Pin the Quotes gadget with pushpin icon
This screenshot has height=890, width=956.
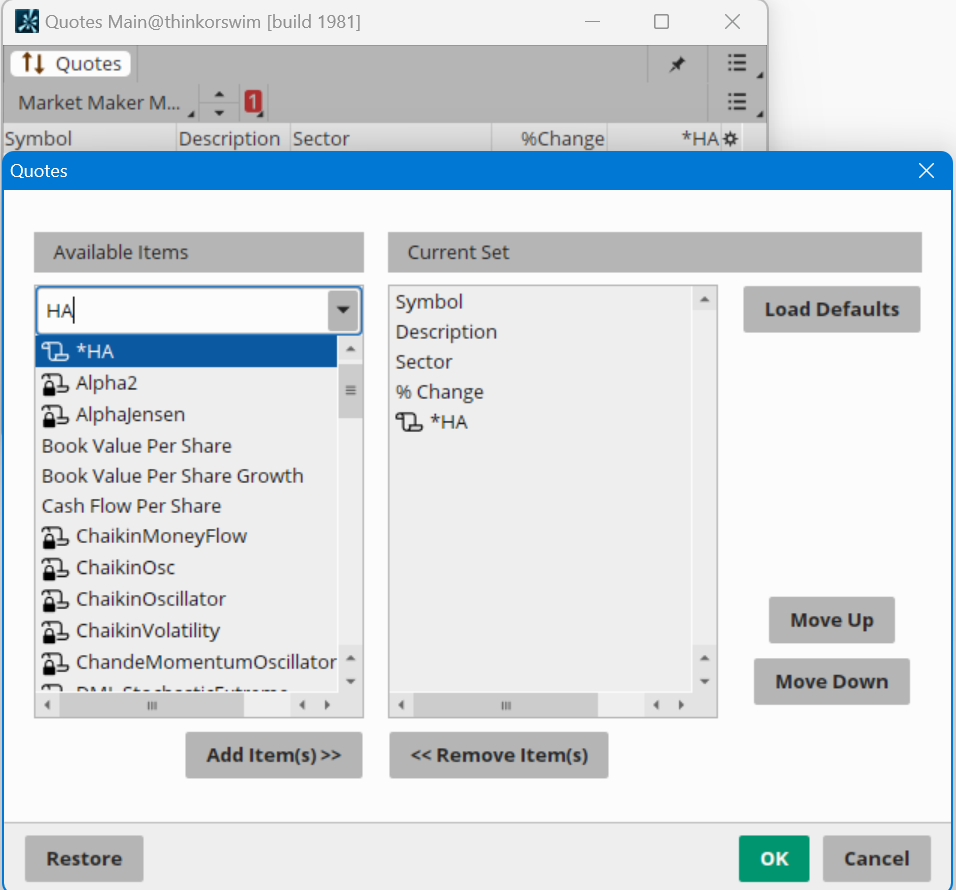[677, 64]
